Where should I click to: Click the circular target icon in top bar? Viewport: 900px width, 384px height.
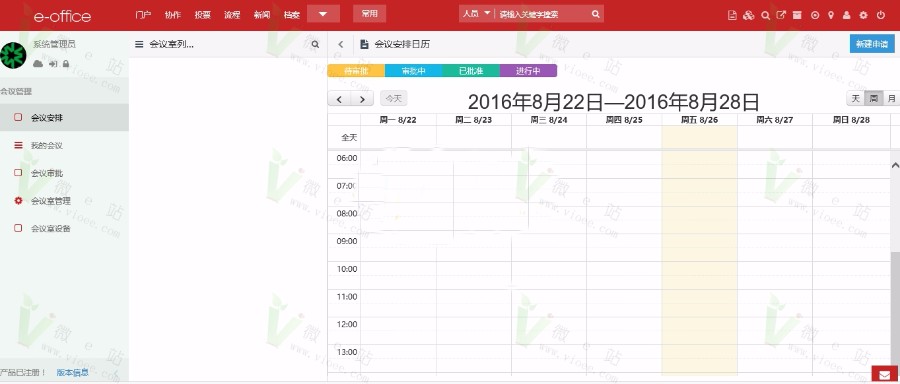tap(814, 15)
